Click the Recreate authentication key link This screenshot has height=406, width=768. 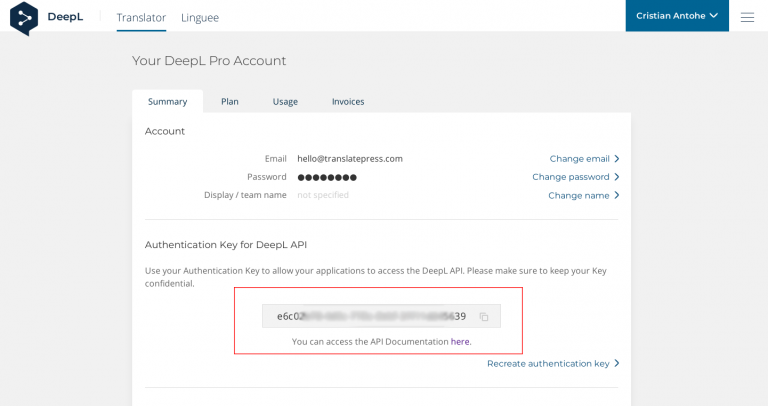[x=548, y=364]
